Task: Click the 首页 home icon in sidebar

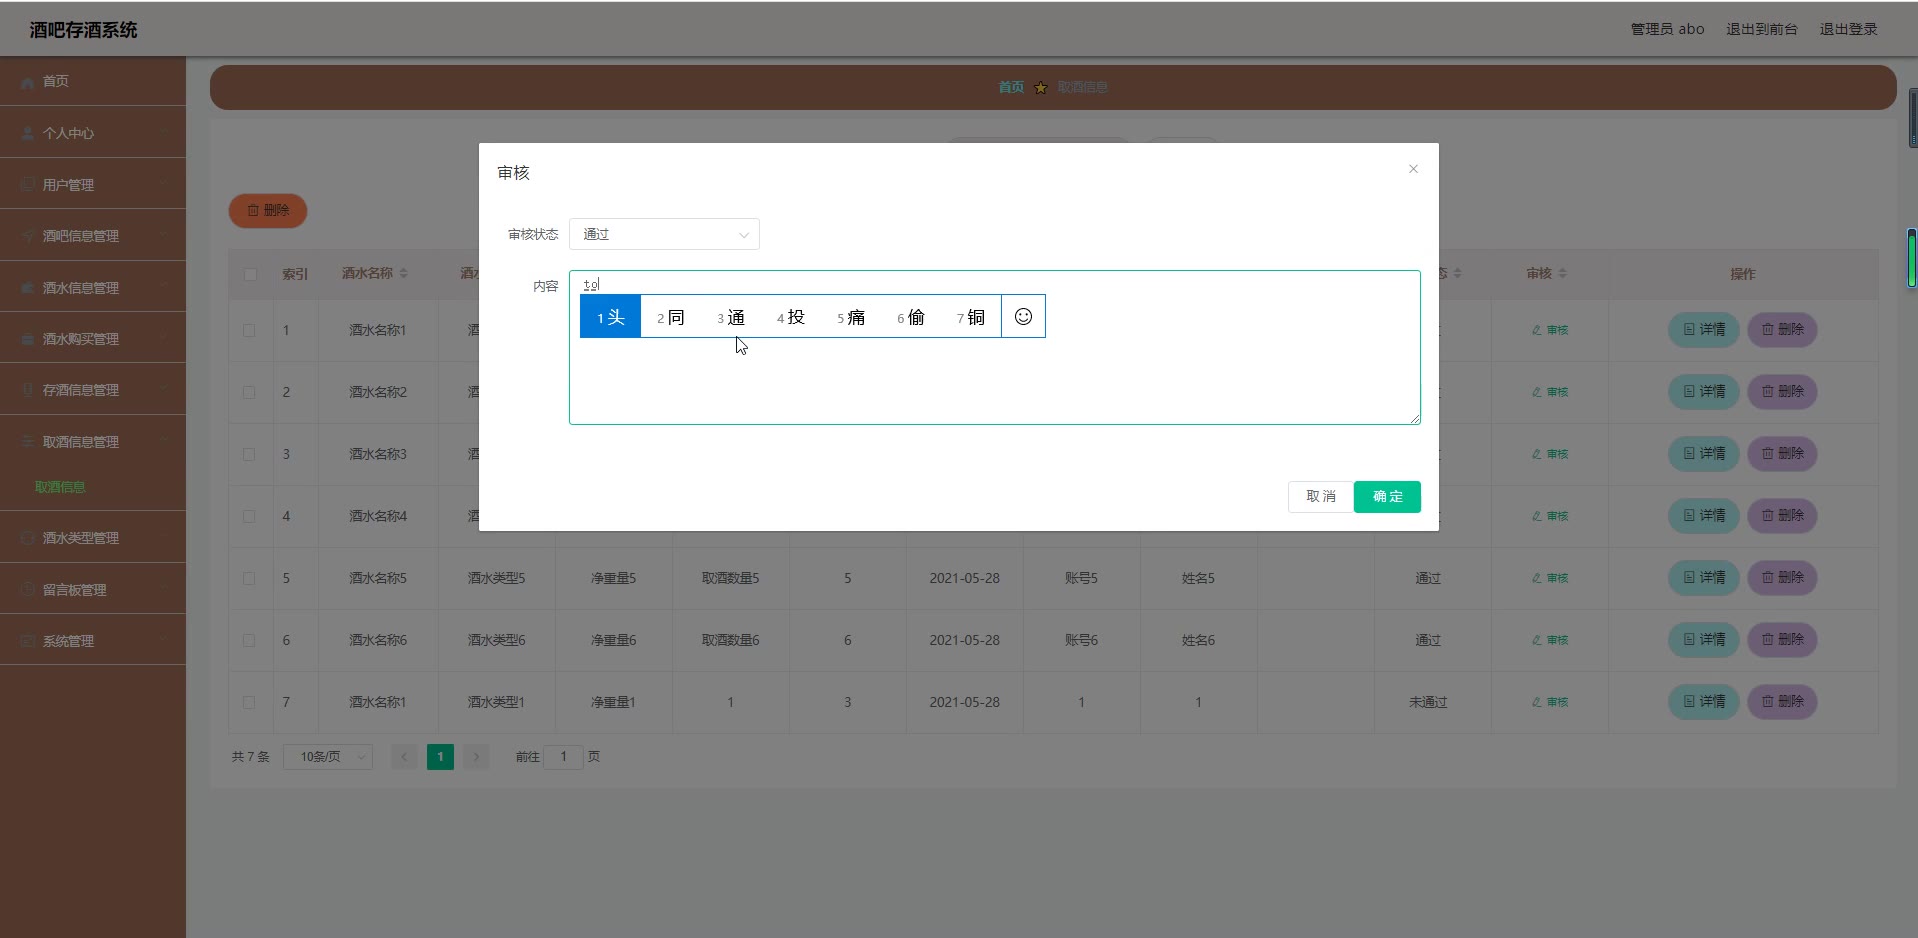Action: coord(28,82)
